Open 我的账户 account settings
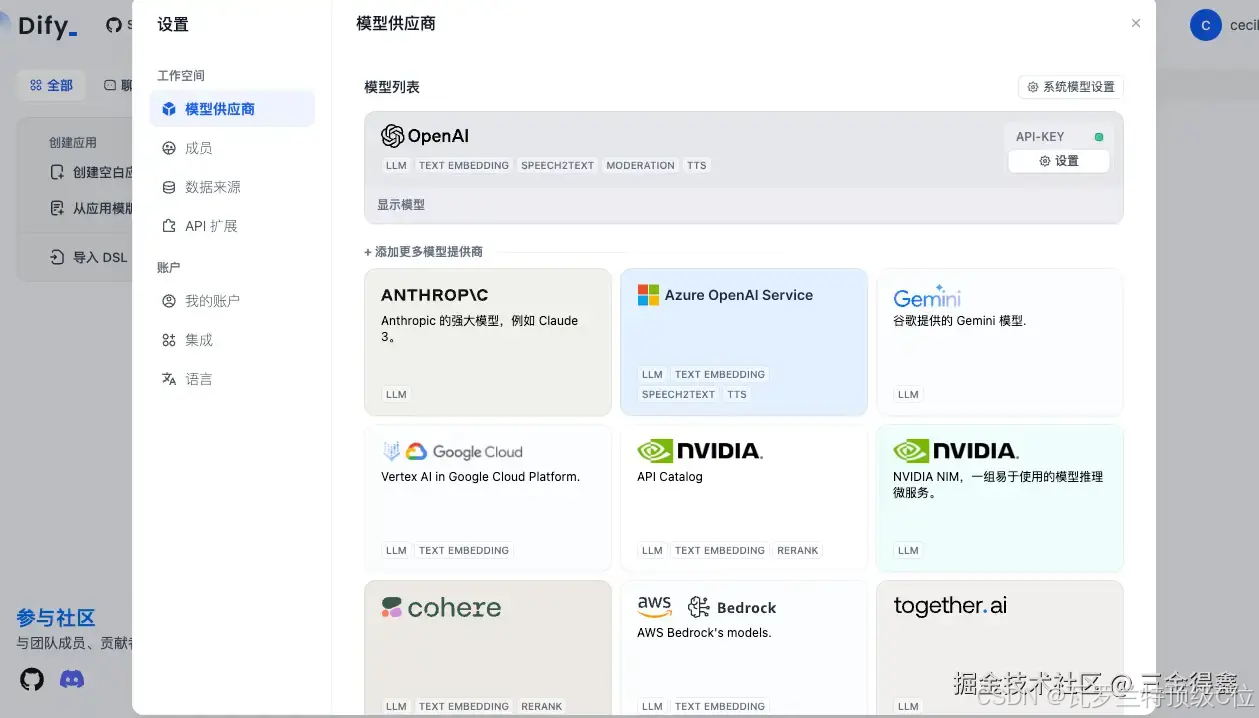The height and width of the screenshot is (718, 1259). point(232,301)
